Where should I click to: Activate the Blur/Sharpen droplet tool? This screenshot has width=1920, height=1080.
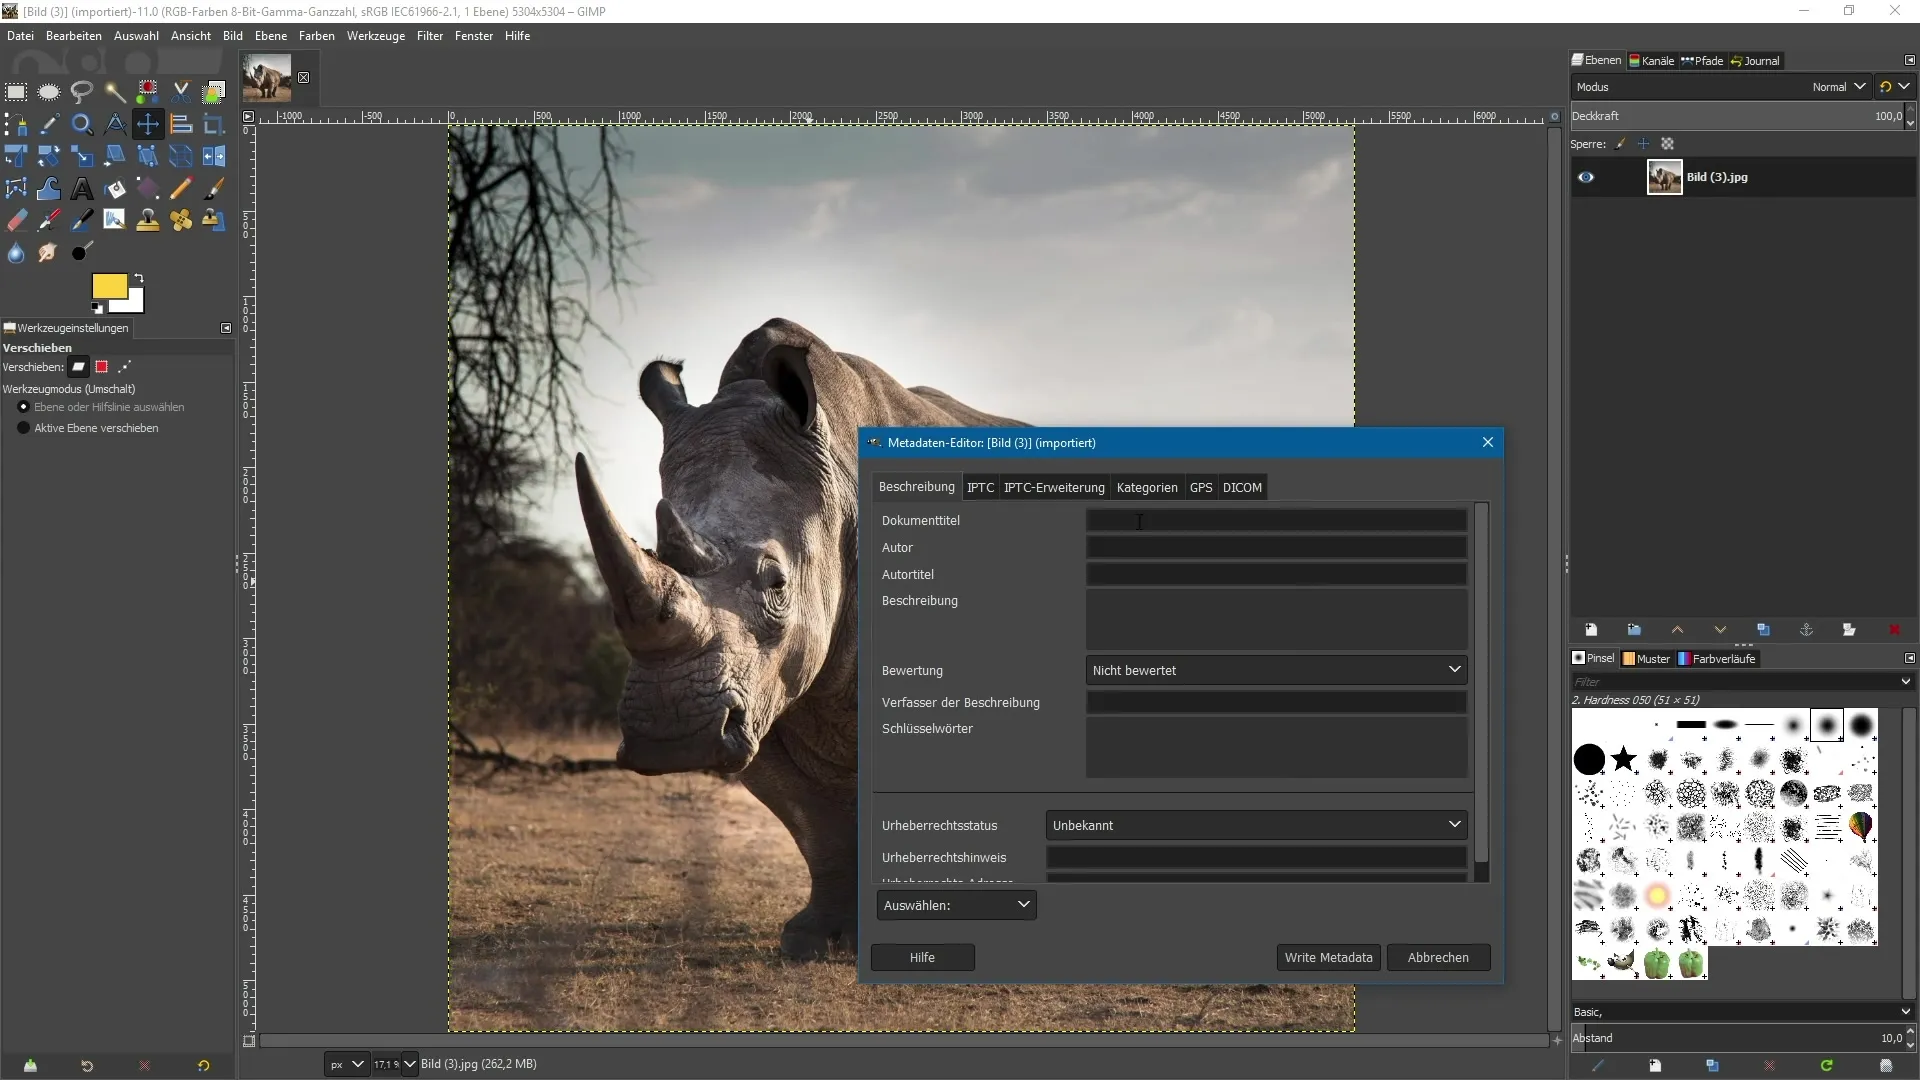[16, 253]
